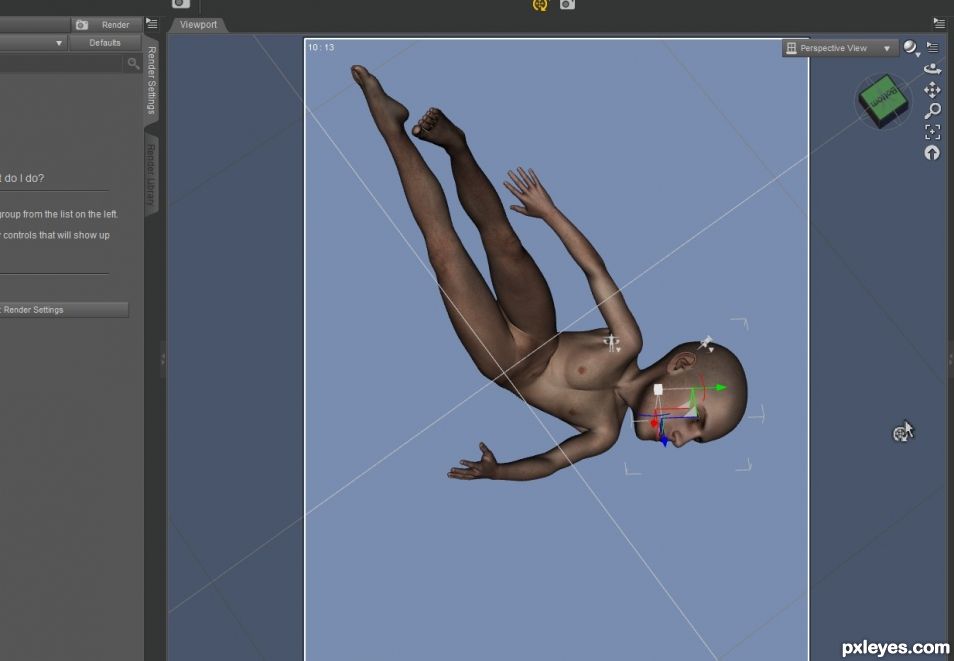Click the figure selection icon on the chest
The image size is (954, 661).
(612, 343)
